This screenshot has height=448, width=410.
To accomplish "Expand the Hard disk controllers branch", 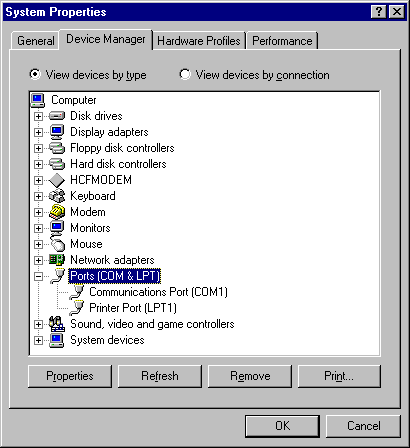I will coord(38,164).
